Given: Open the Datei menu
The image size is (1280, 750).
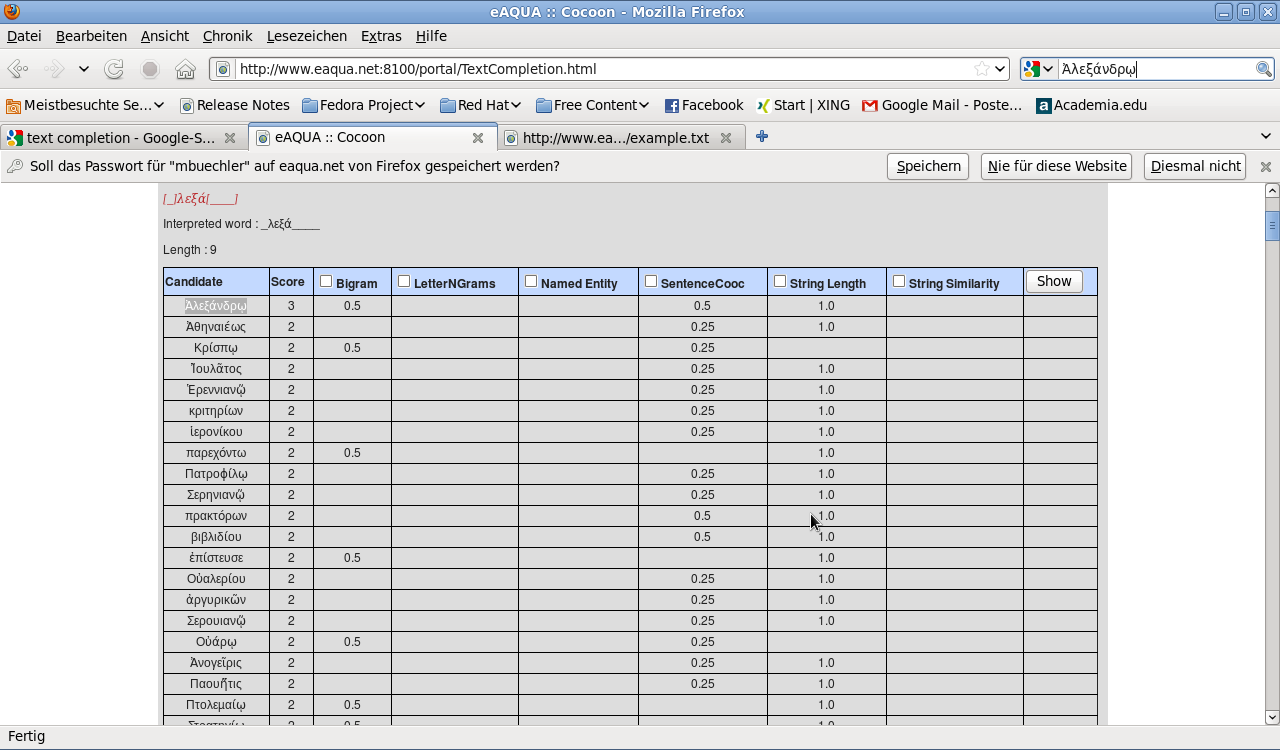Looking at the screenshot, I should coord(24,36).
